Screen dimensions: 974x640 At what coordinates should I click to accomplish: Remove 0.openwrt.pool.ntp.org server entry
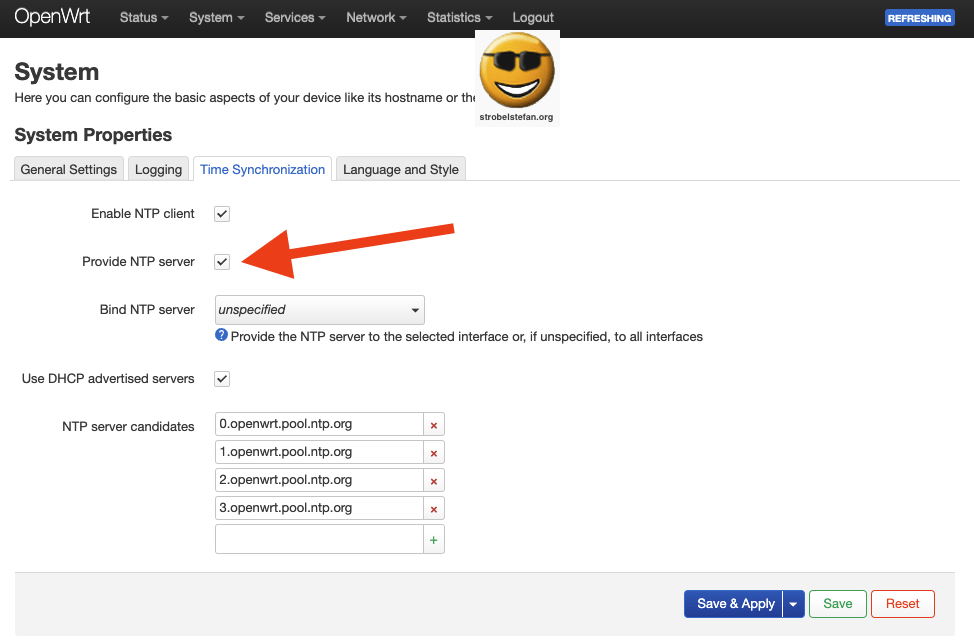(x=434, y=425)
